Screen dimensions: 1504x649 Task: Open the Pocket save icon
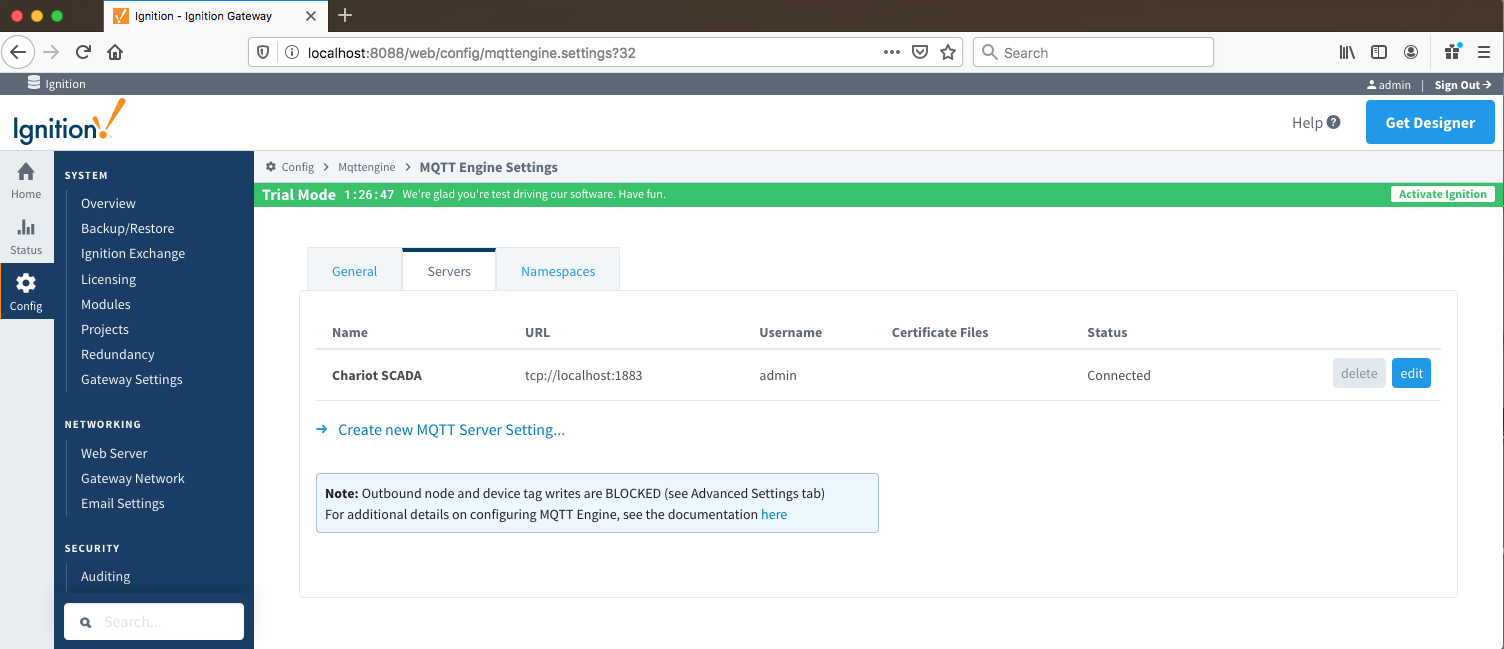click(x=920, y=52)
